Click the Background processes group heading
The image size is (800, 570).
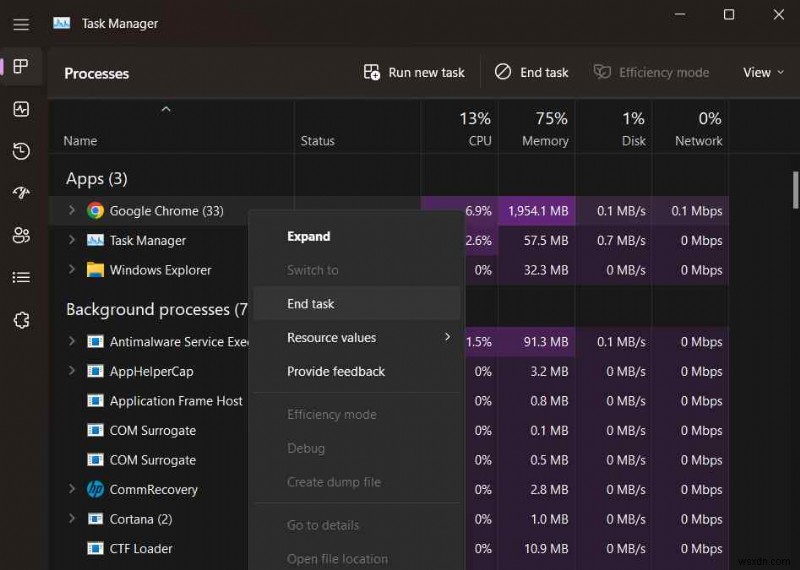point(157,310)
